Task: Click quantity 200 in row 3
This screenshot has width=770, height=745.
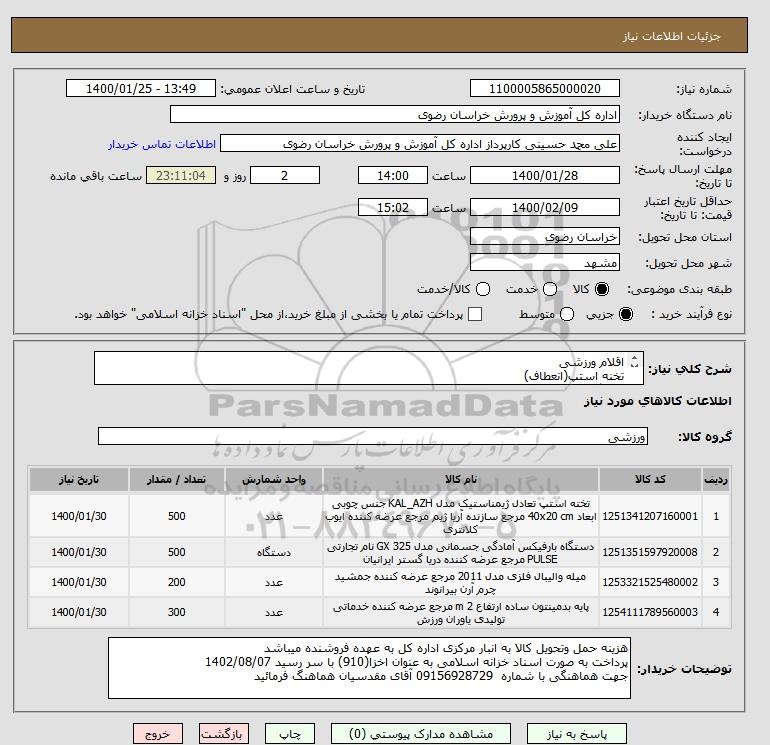Action: pyautogui.click(x=176, y=582)
